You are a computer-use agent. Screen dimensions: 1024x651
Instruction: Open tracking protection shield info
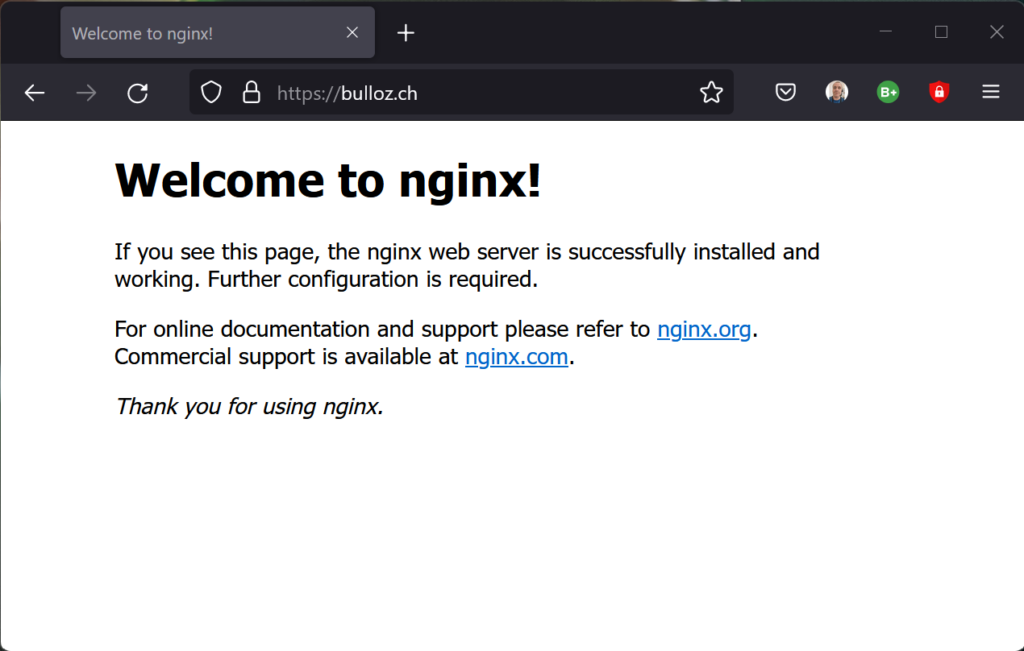tap(211, 93)
